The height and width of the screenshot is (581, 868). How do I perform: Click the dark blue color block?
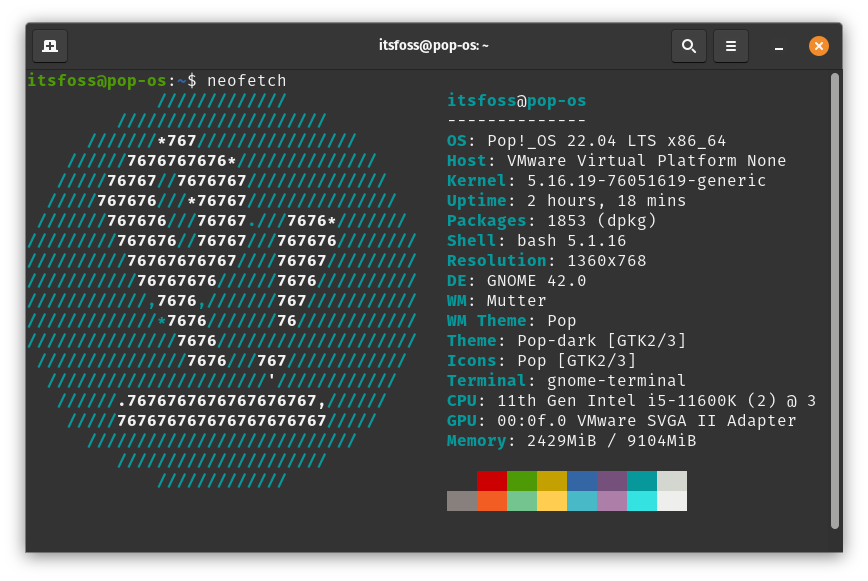tap(581, 481)
